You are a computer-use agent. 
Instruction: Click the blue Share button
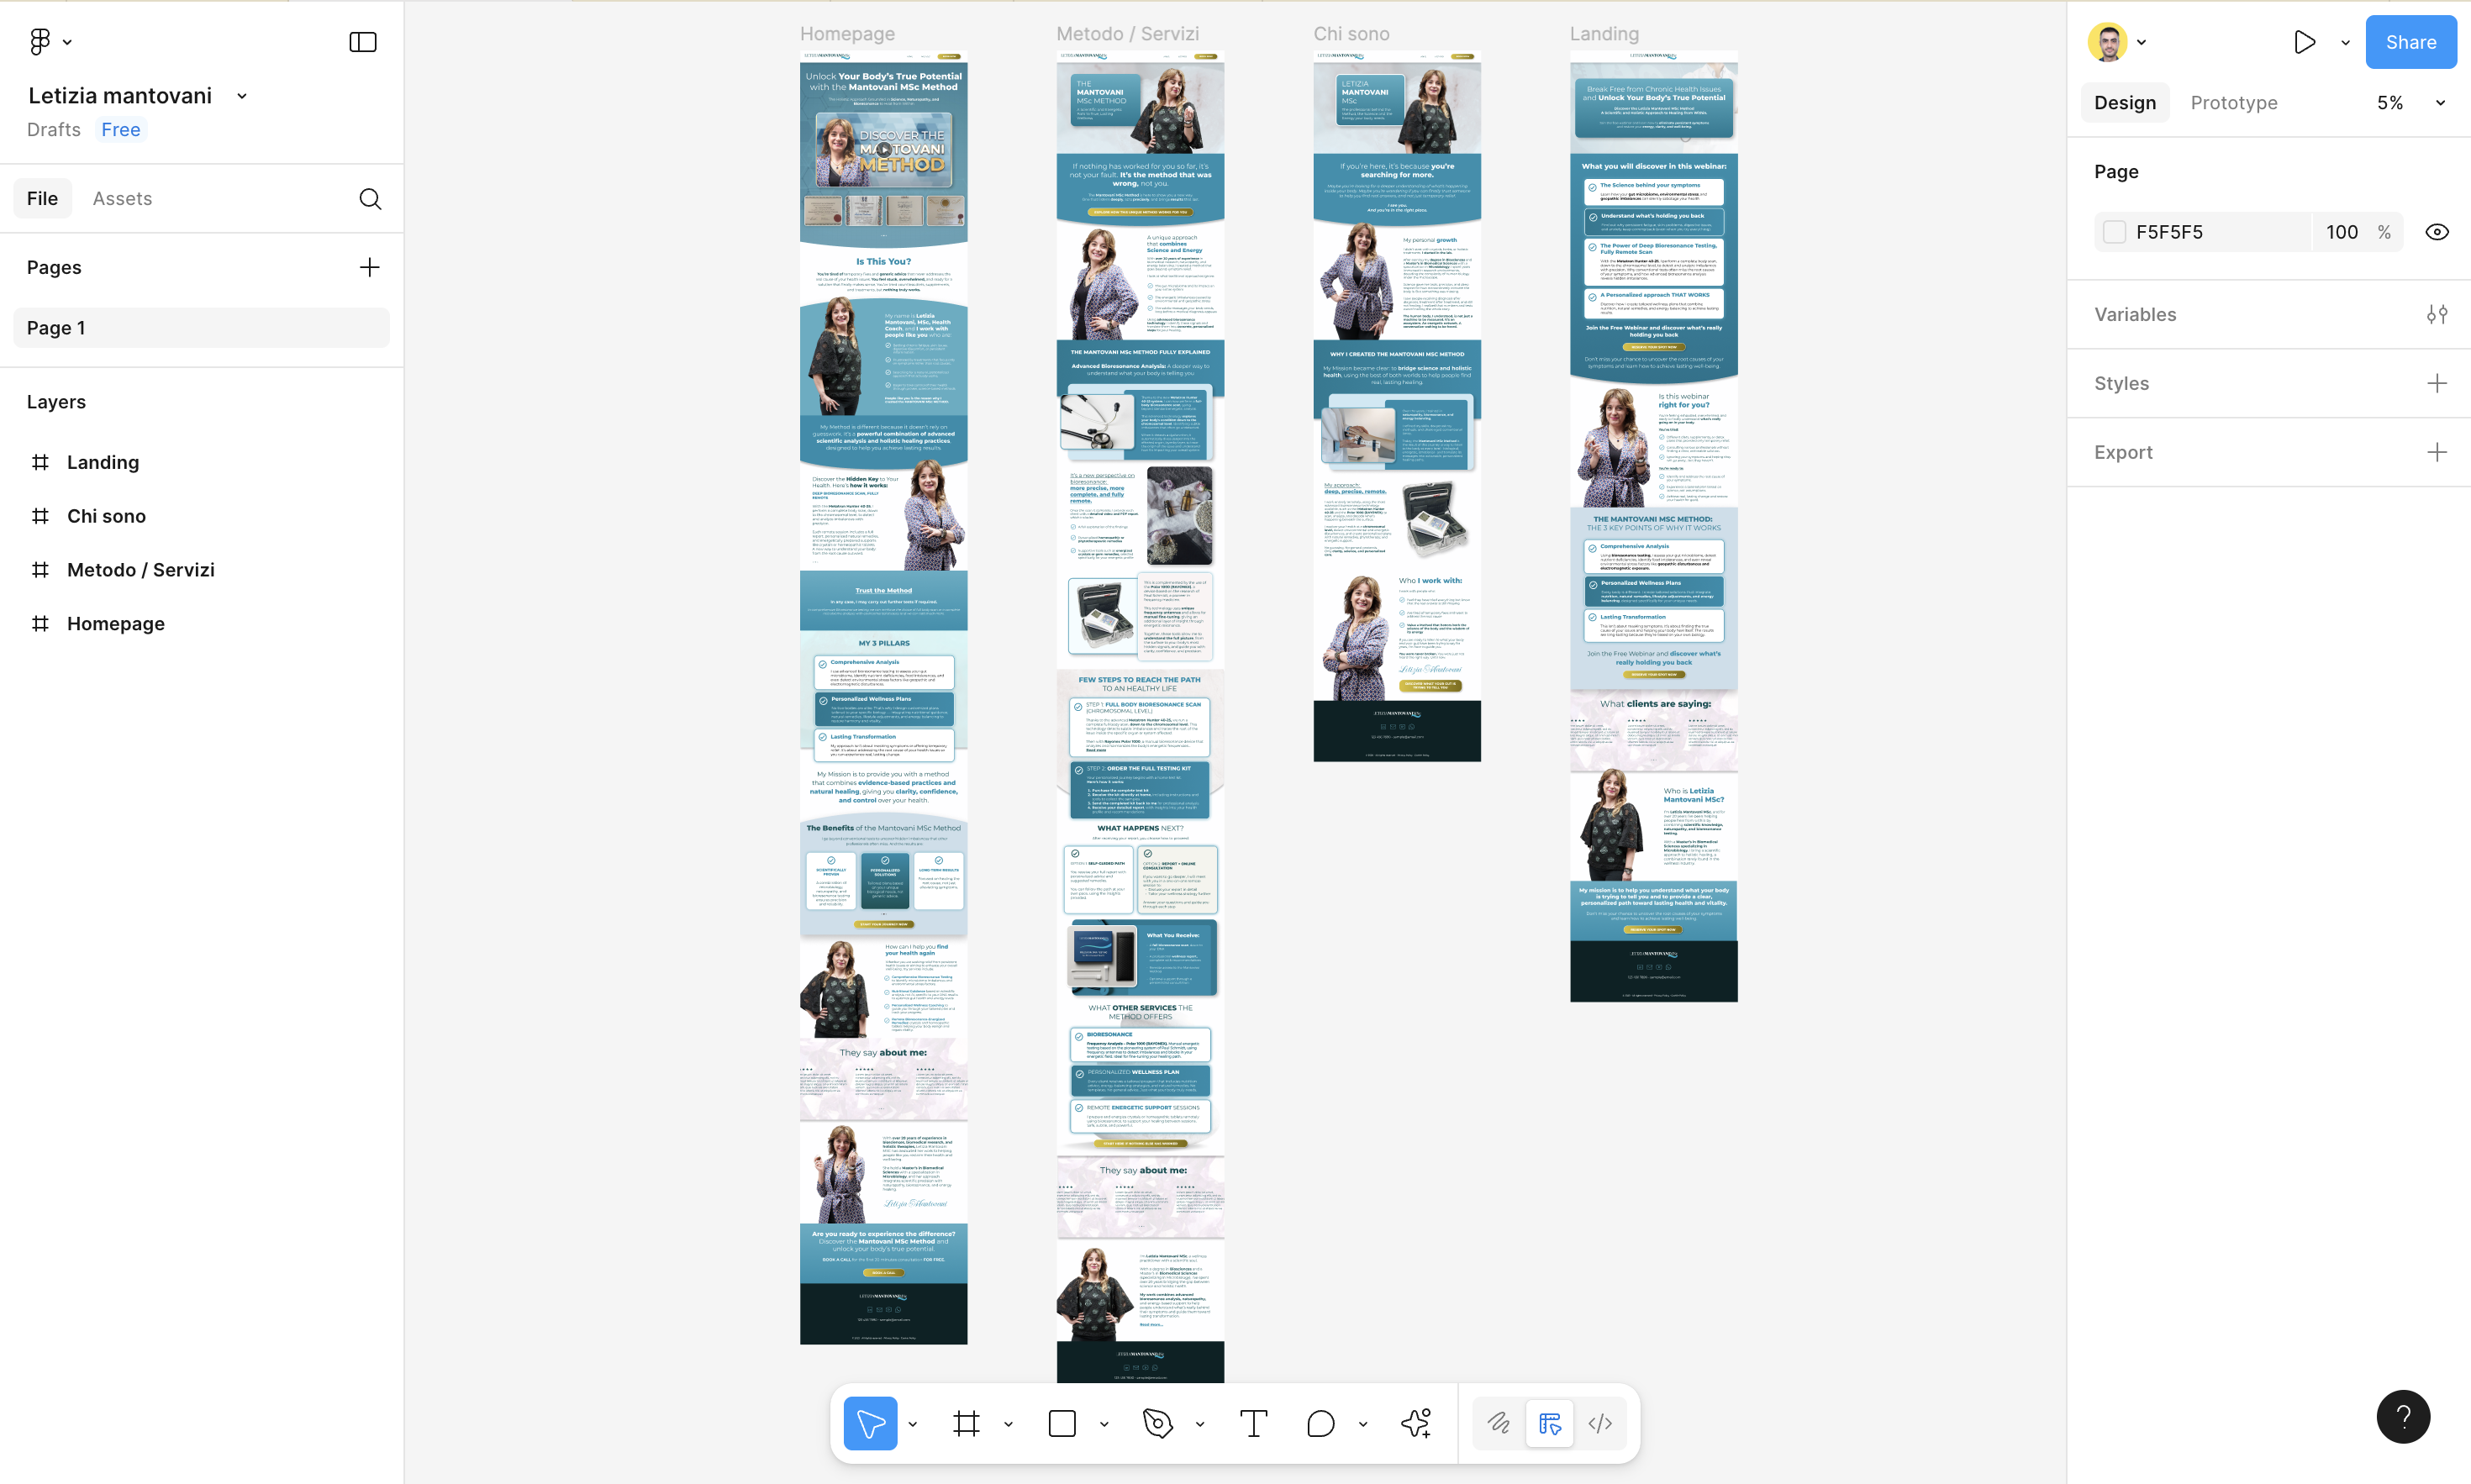[x=2410, y=42]
